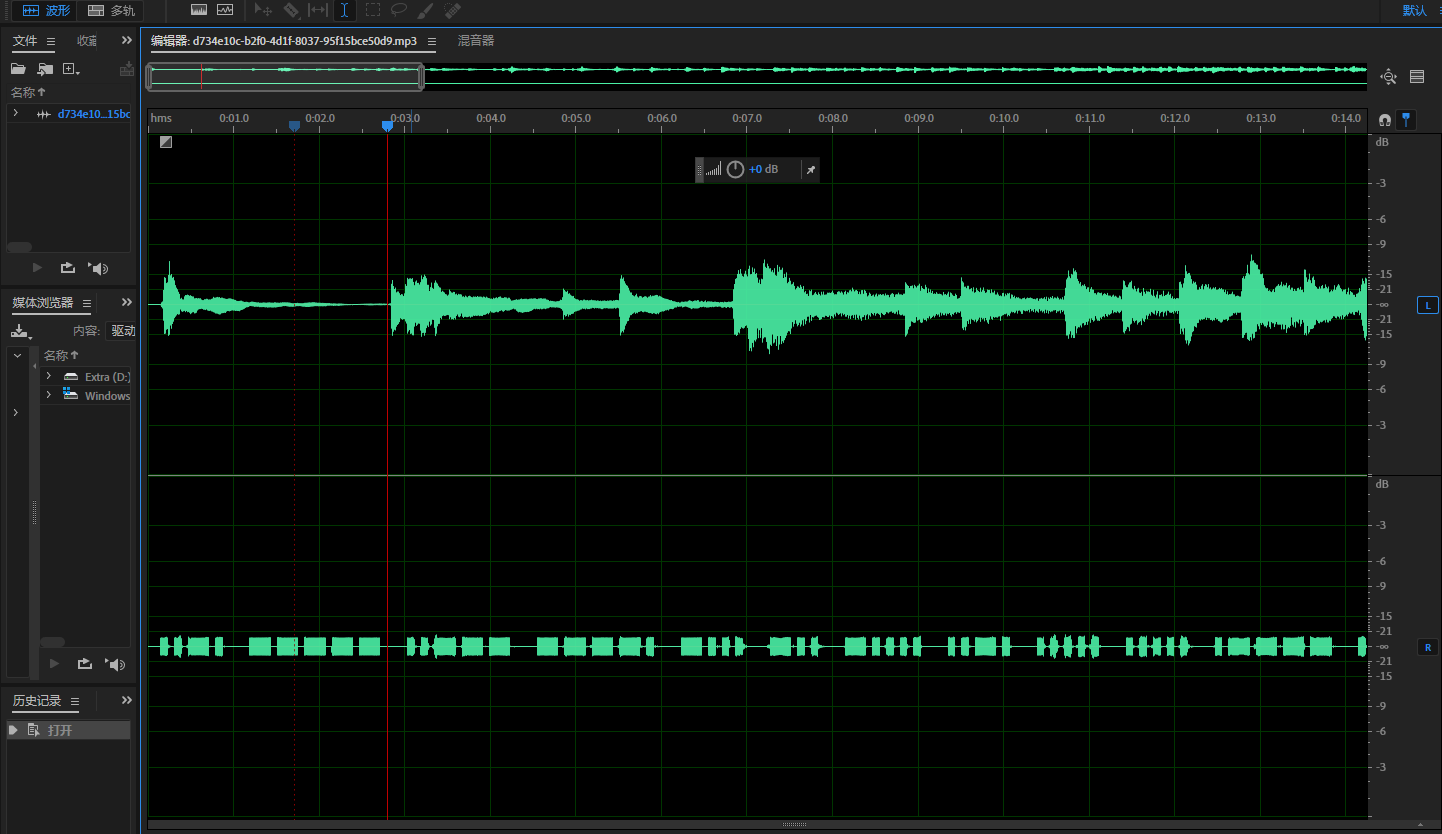Viewport: 1442px width, 834px height.
Task: Select the Paintbrush Selection tool
Action: tap(425, 10)
